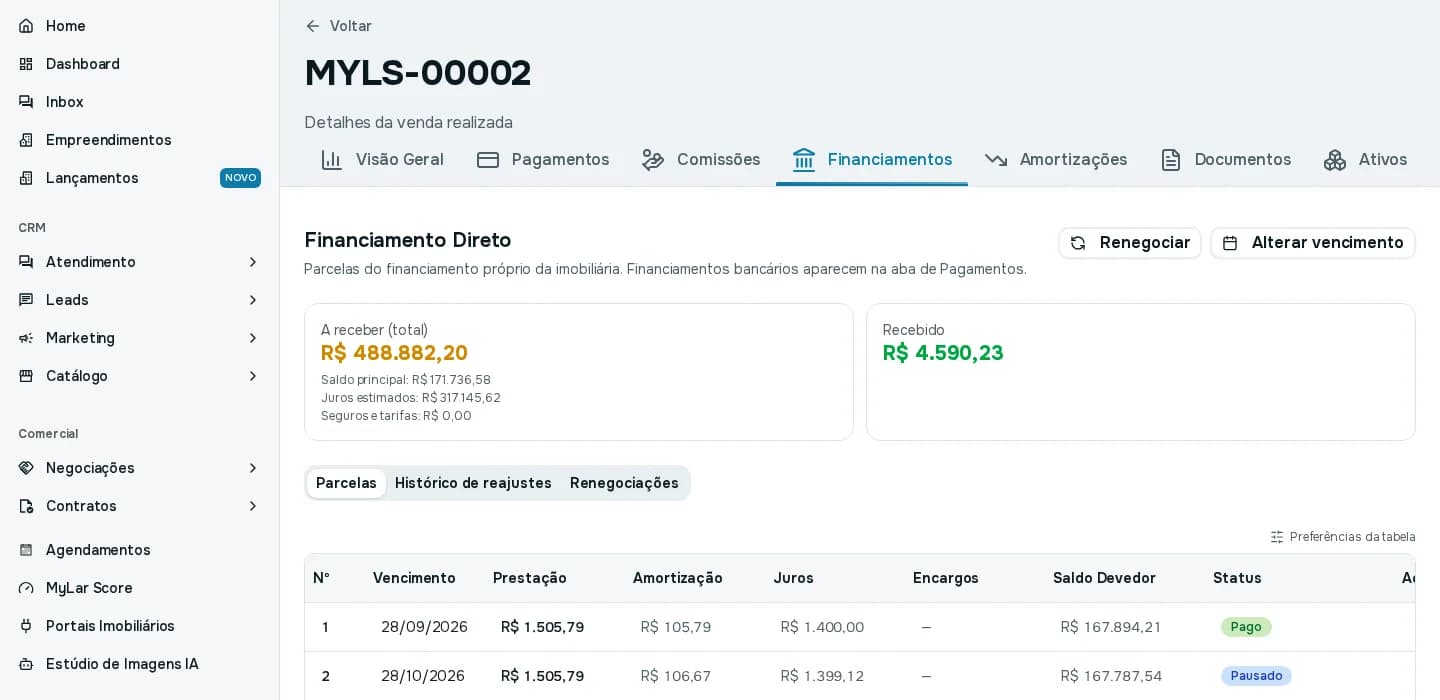Click the Atendimento chat bubbles icon
Viewport: 1440px width, 700px height.
click(x=26, y=262)
